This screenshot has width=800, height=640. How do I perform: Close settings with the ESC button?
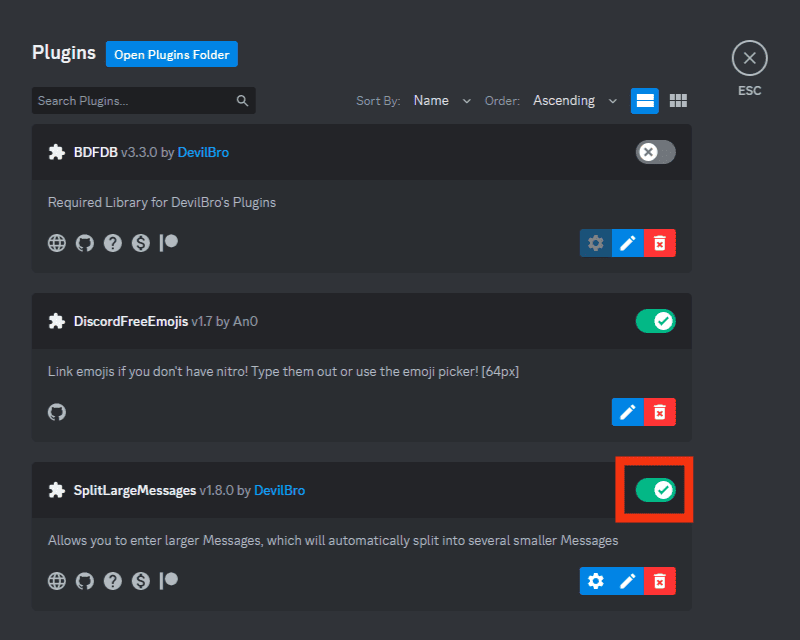(749, 58)
